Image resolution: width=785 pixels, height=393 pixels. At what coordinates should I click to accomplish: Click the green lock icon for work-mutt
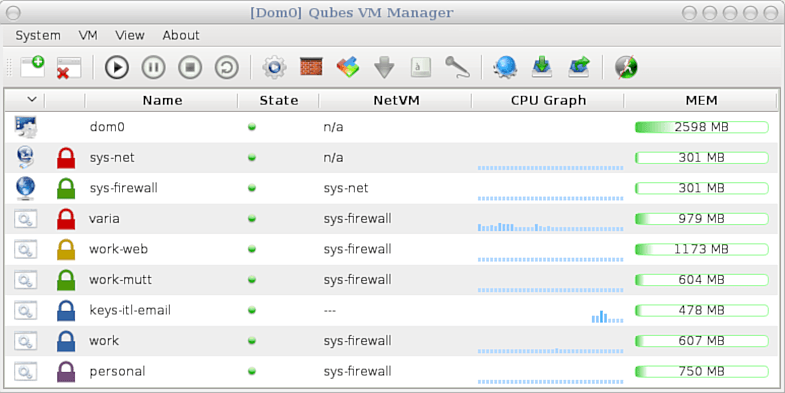66,280
